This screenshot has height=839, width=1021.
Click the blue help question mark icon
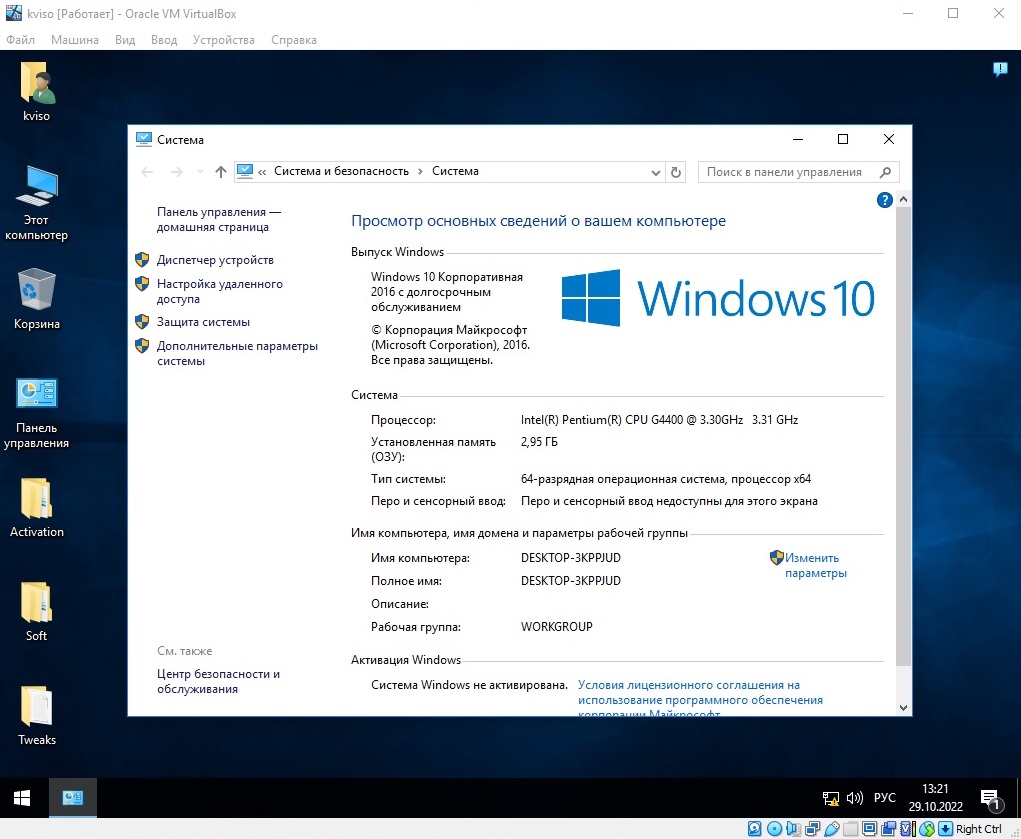pos(884,200)
